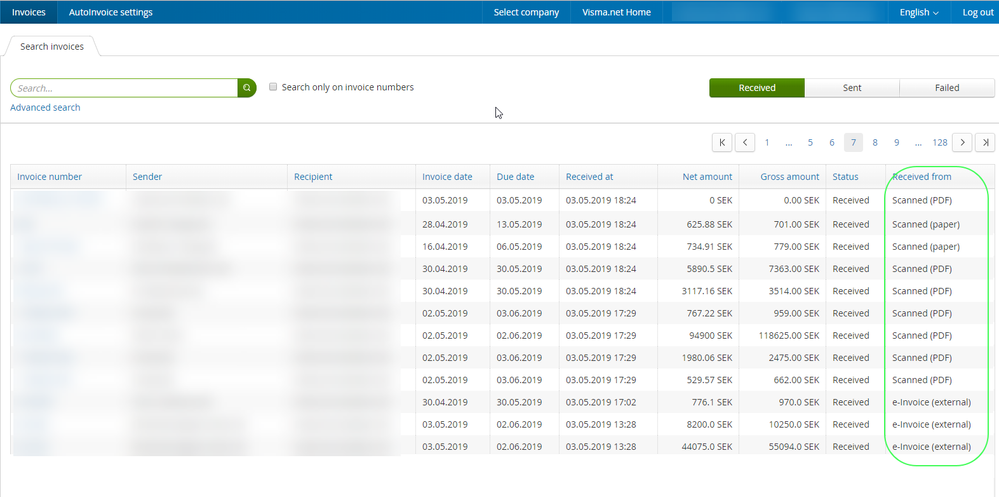The height and width of the screenshot is (497, 999).
Task: Go to Visma.net Home
Action: tap(616, 12)
